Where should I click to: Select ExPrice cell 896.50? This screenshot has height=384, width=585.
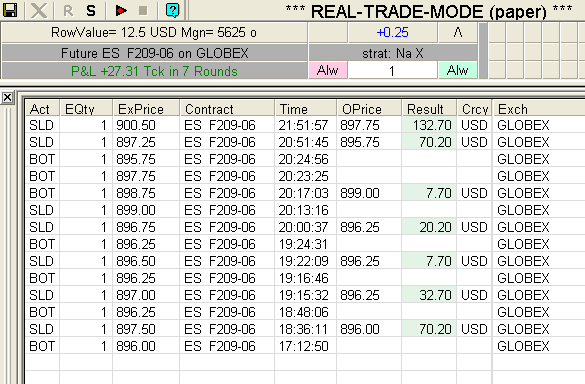[146, 261]
